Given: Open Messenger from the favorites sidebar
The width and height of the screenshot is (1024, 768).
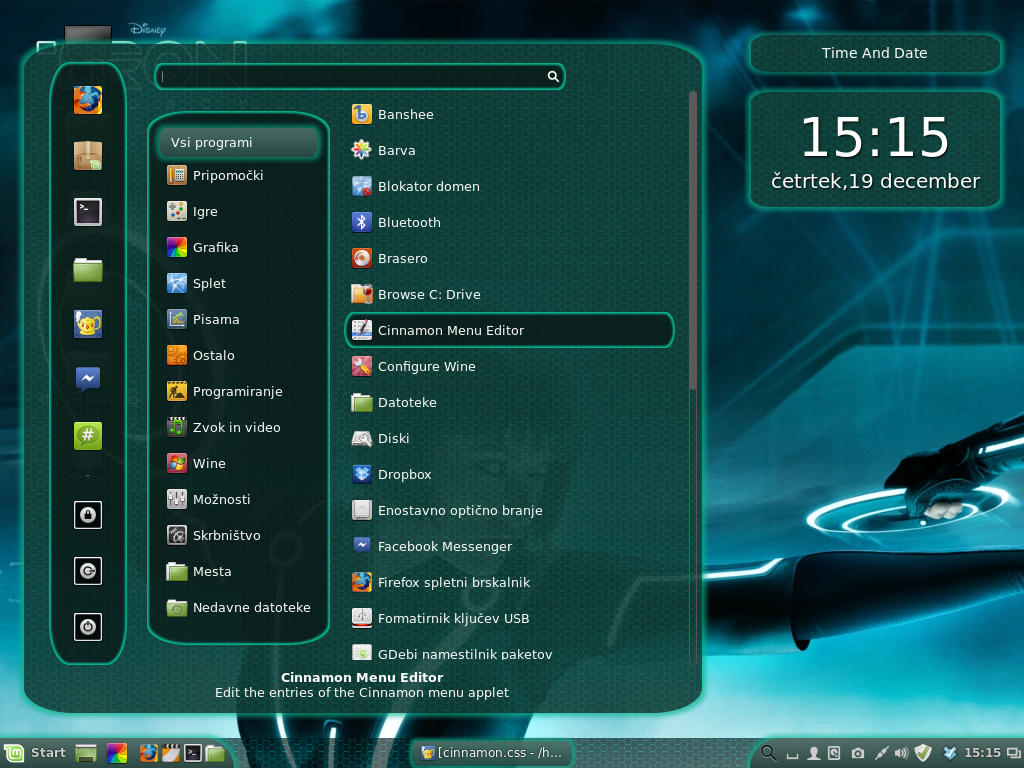Looking at the screenshot, I should 88,379.
